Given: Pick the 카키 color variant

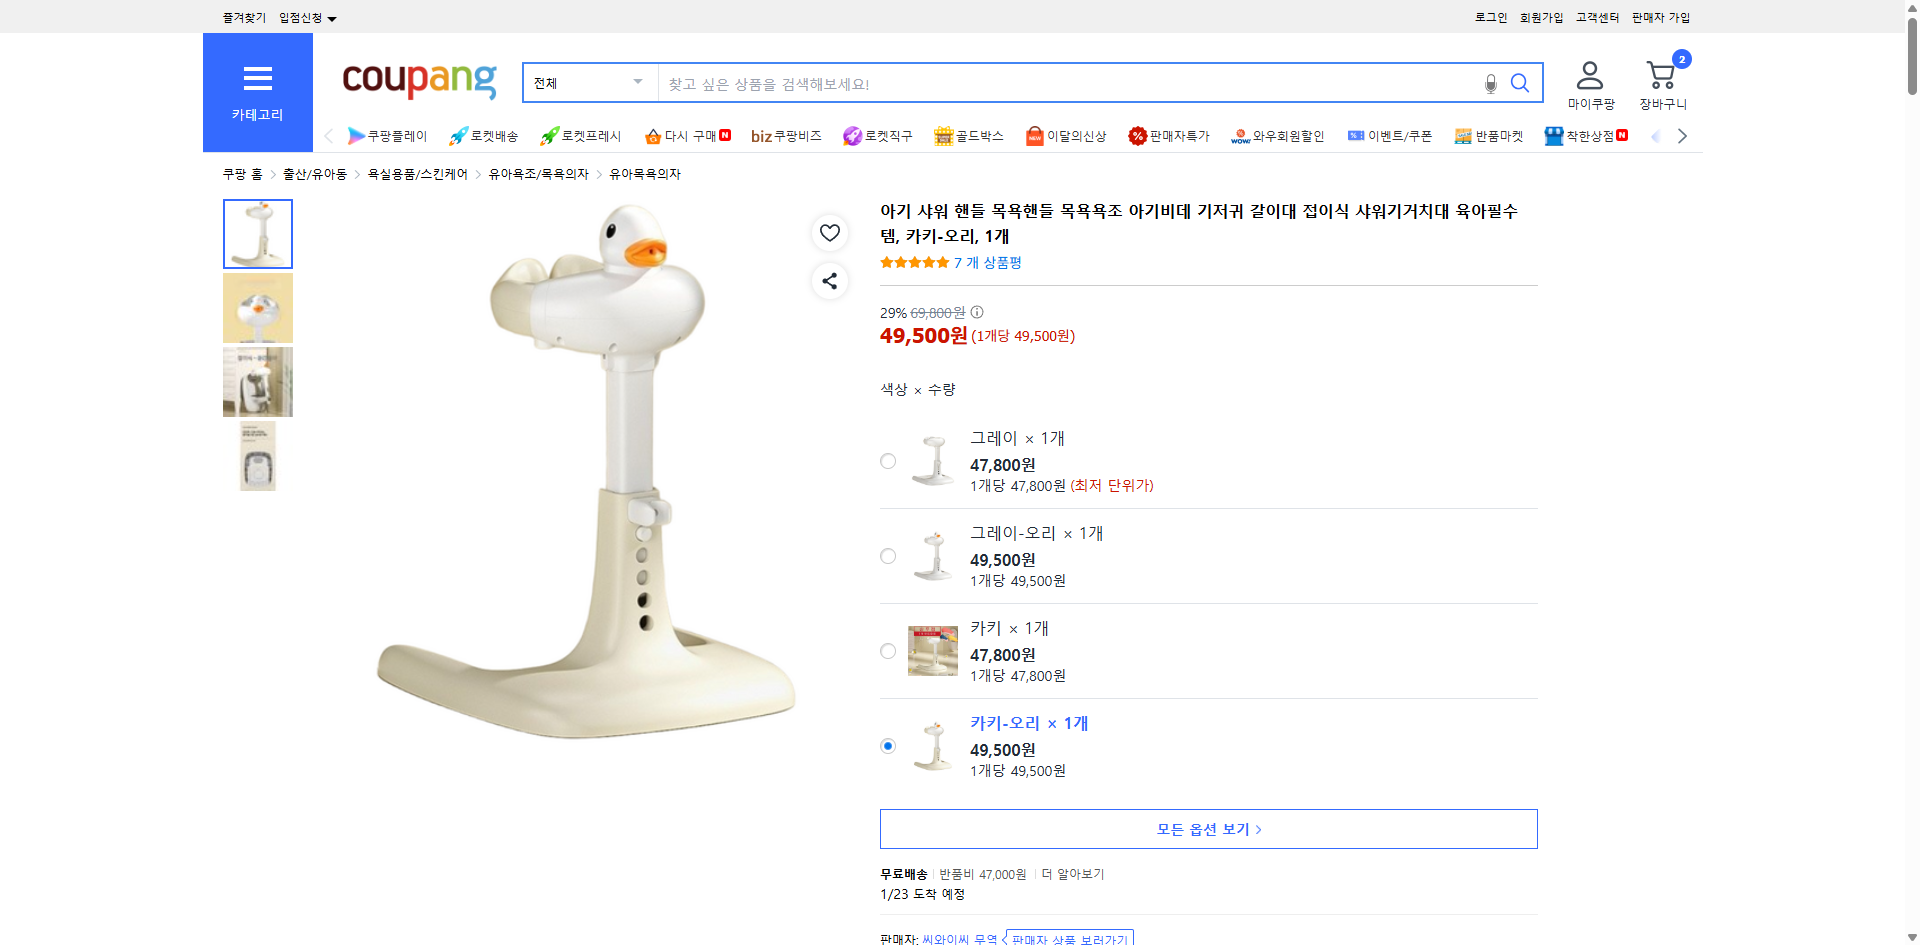Looking at the screenshot, I should coord(887,651).
